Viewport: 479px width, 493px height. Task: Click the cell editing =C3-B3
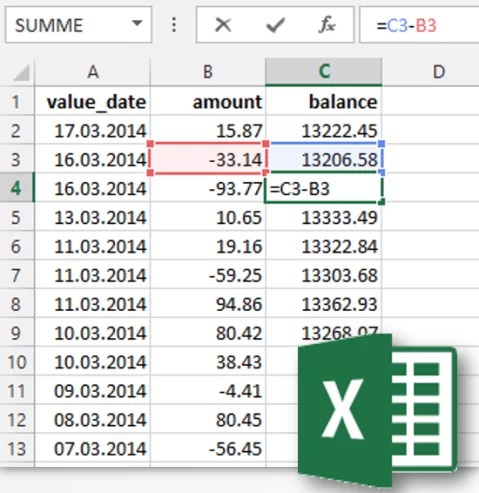click(324, 188)
